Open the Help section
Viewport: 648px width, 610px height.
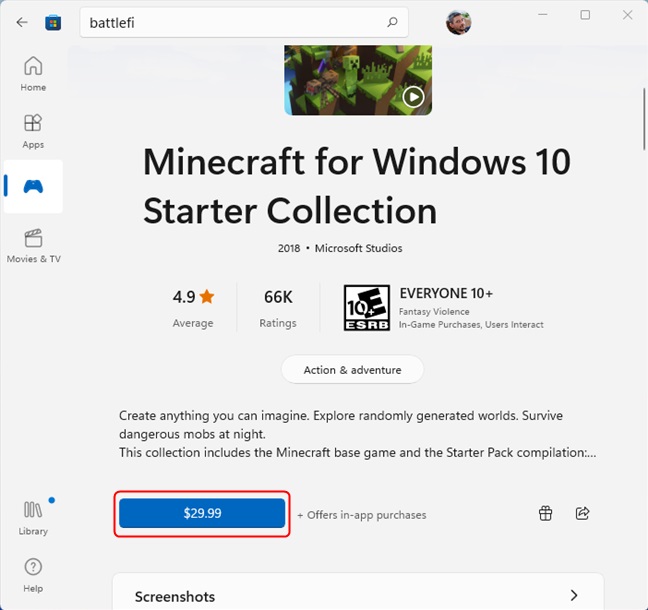coord(33,575)
